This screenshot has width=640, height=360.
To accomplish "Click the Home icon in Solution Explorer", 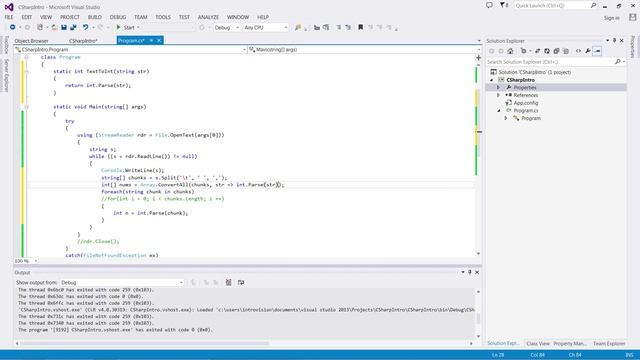I will (x=510, y=51).
